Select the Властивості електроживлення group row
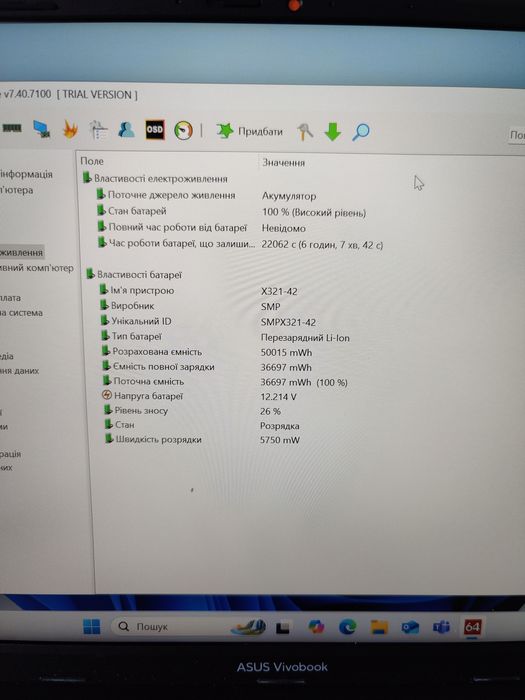The height and width of the screenshot is (700, 525). (155, 179)
